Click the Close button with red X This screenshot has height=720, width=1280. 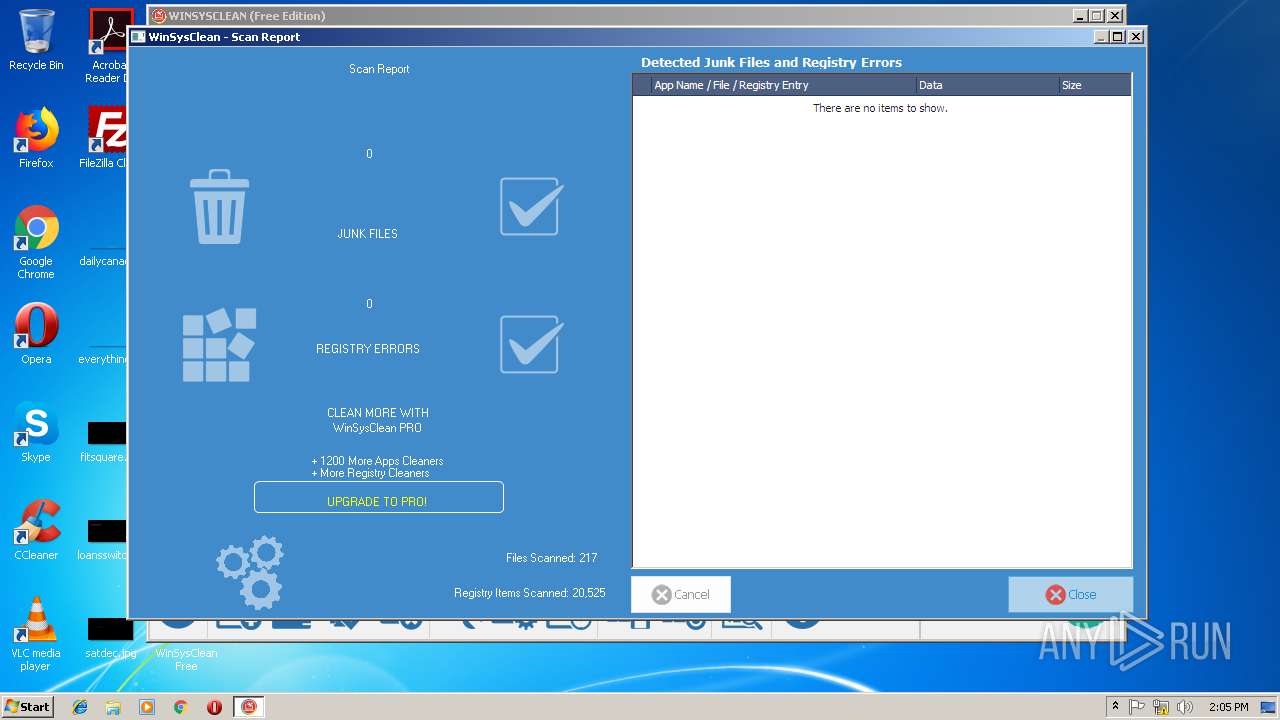point(1071,594)
